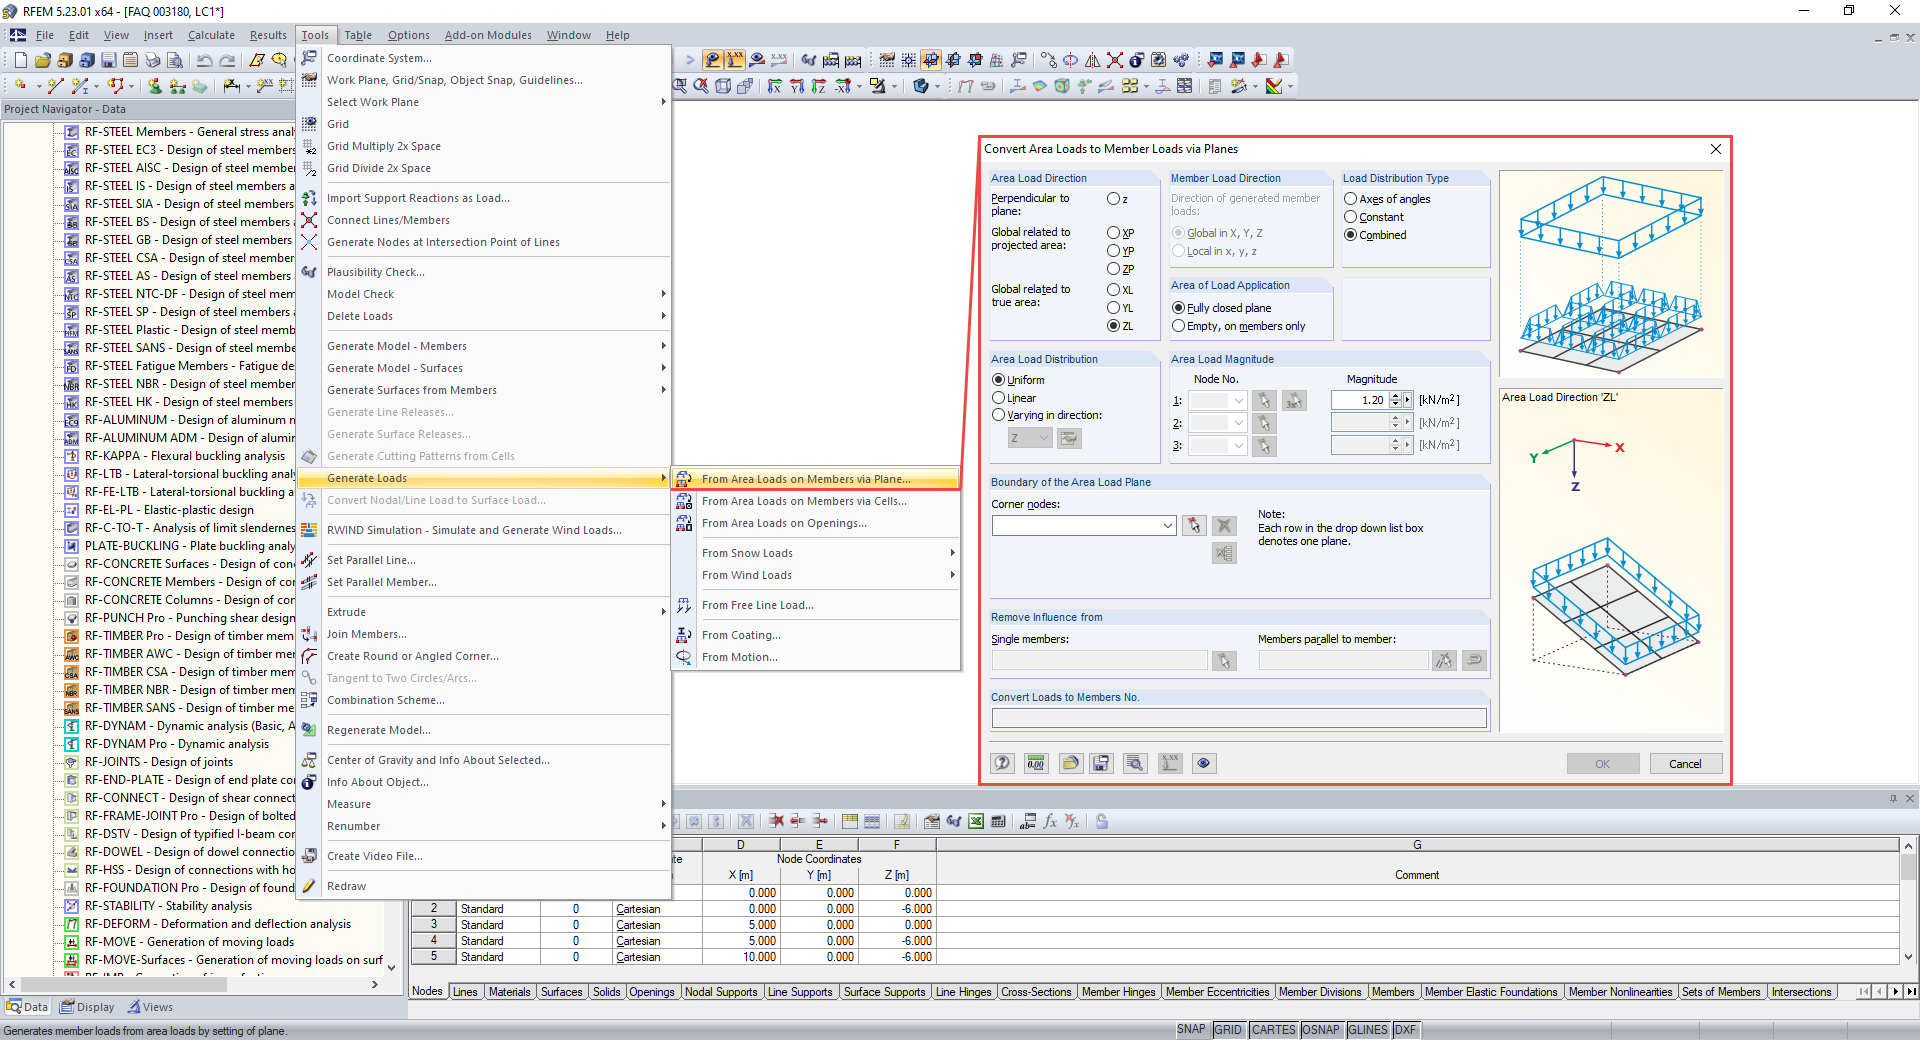Select corner nodes graphically with pick icon
1920x1040 pixels.
(1194, 525)
